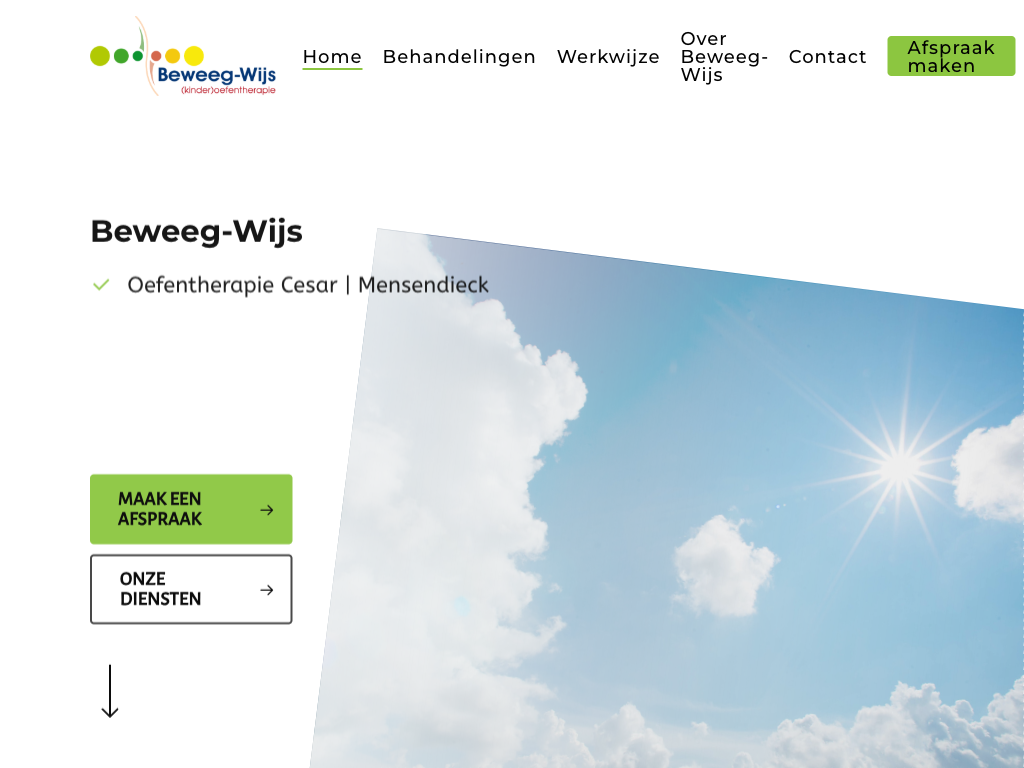Click the green Afspraak maken header button
This screenshot has height=768, width=1024.
951,57
